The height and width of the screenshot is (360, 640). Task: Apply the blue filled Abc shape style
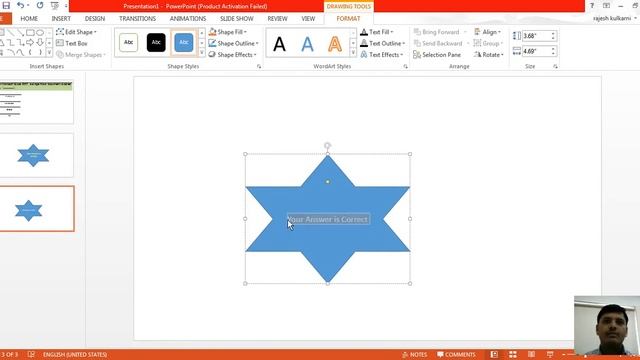[x=184, y=42]
